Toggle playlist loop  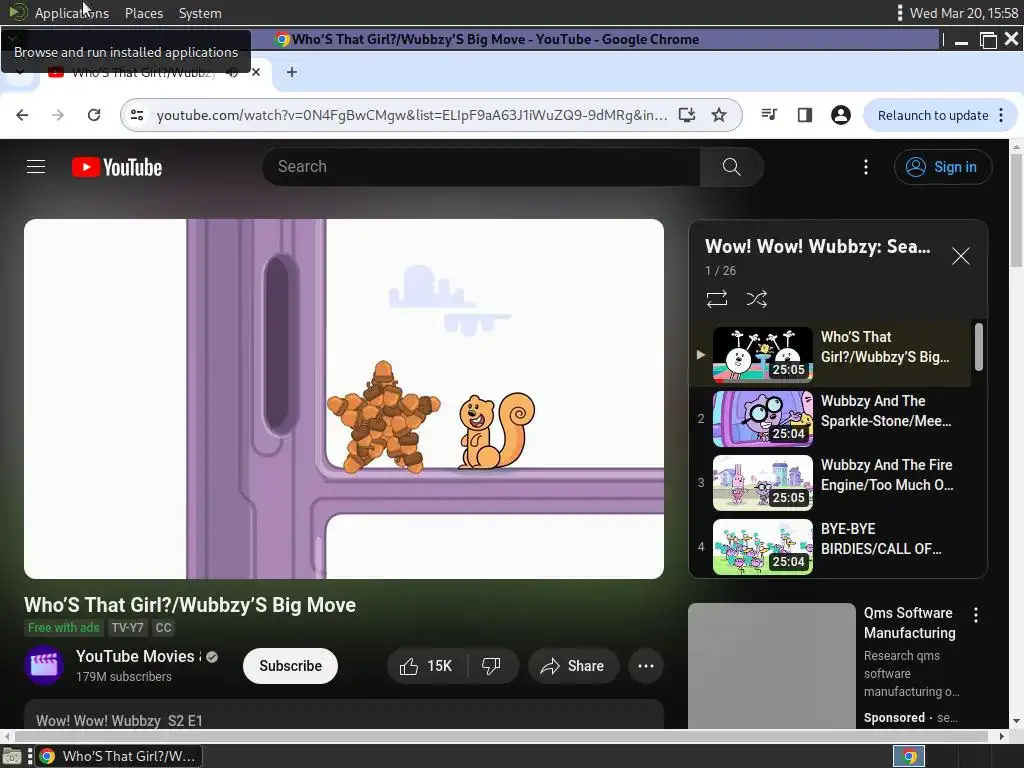(716, 299)
